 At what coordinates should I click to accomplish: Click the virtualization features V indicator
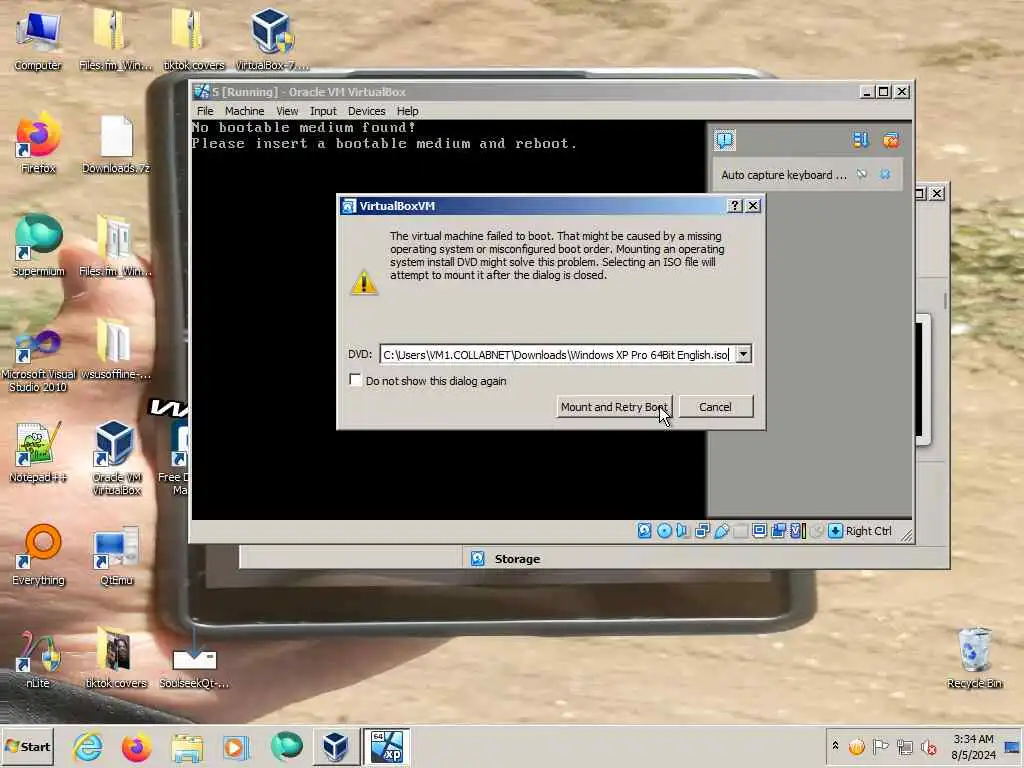pos(797,531)
